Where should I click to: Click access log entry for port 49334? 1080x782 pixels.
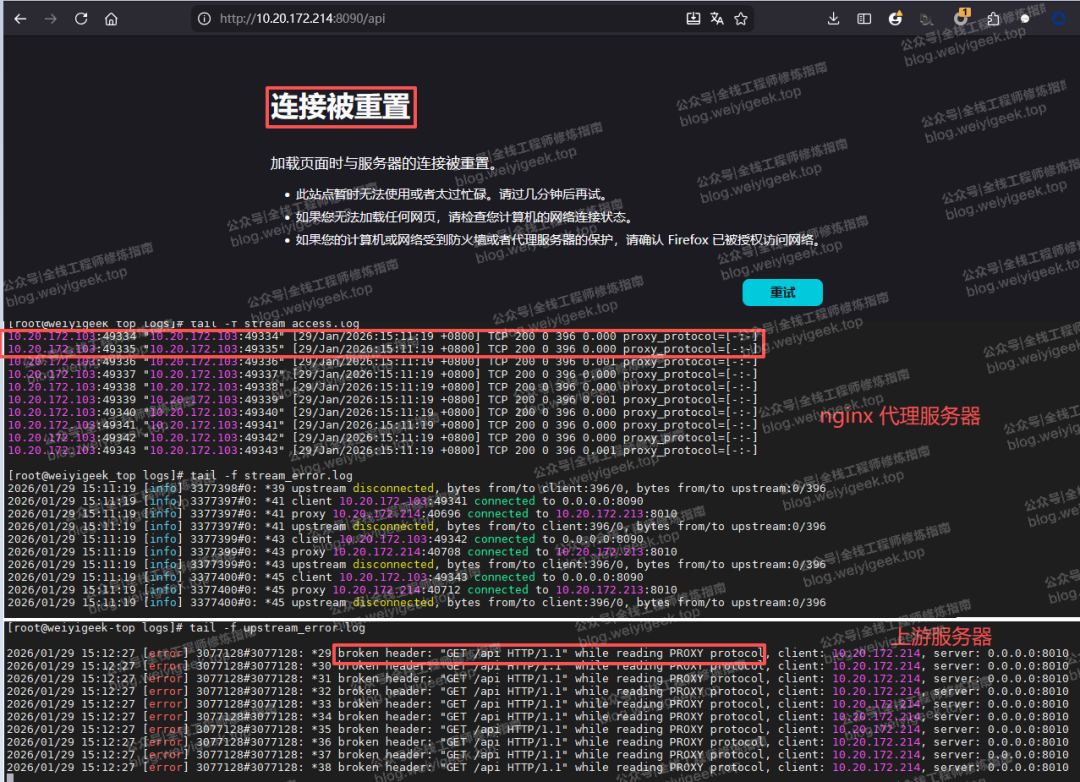[382, 336]
